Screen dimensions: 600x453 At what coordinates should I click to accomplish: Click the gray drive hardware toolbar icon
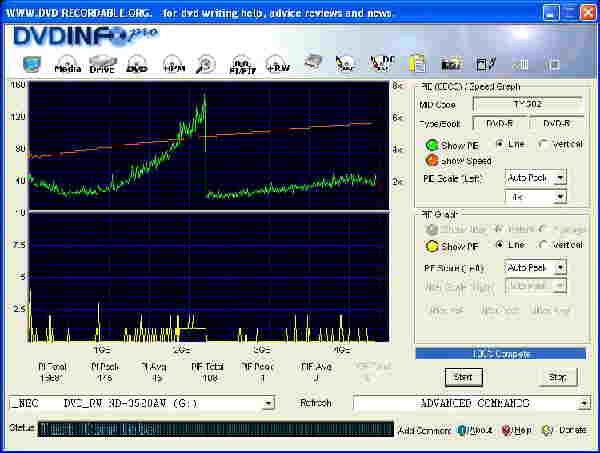click(x=313, y=63)
